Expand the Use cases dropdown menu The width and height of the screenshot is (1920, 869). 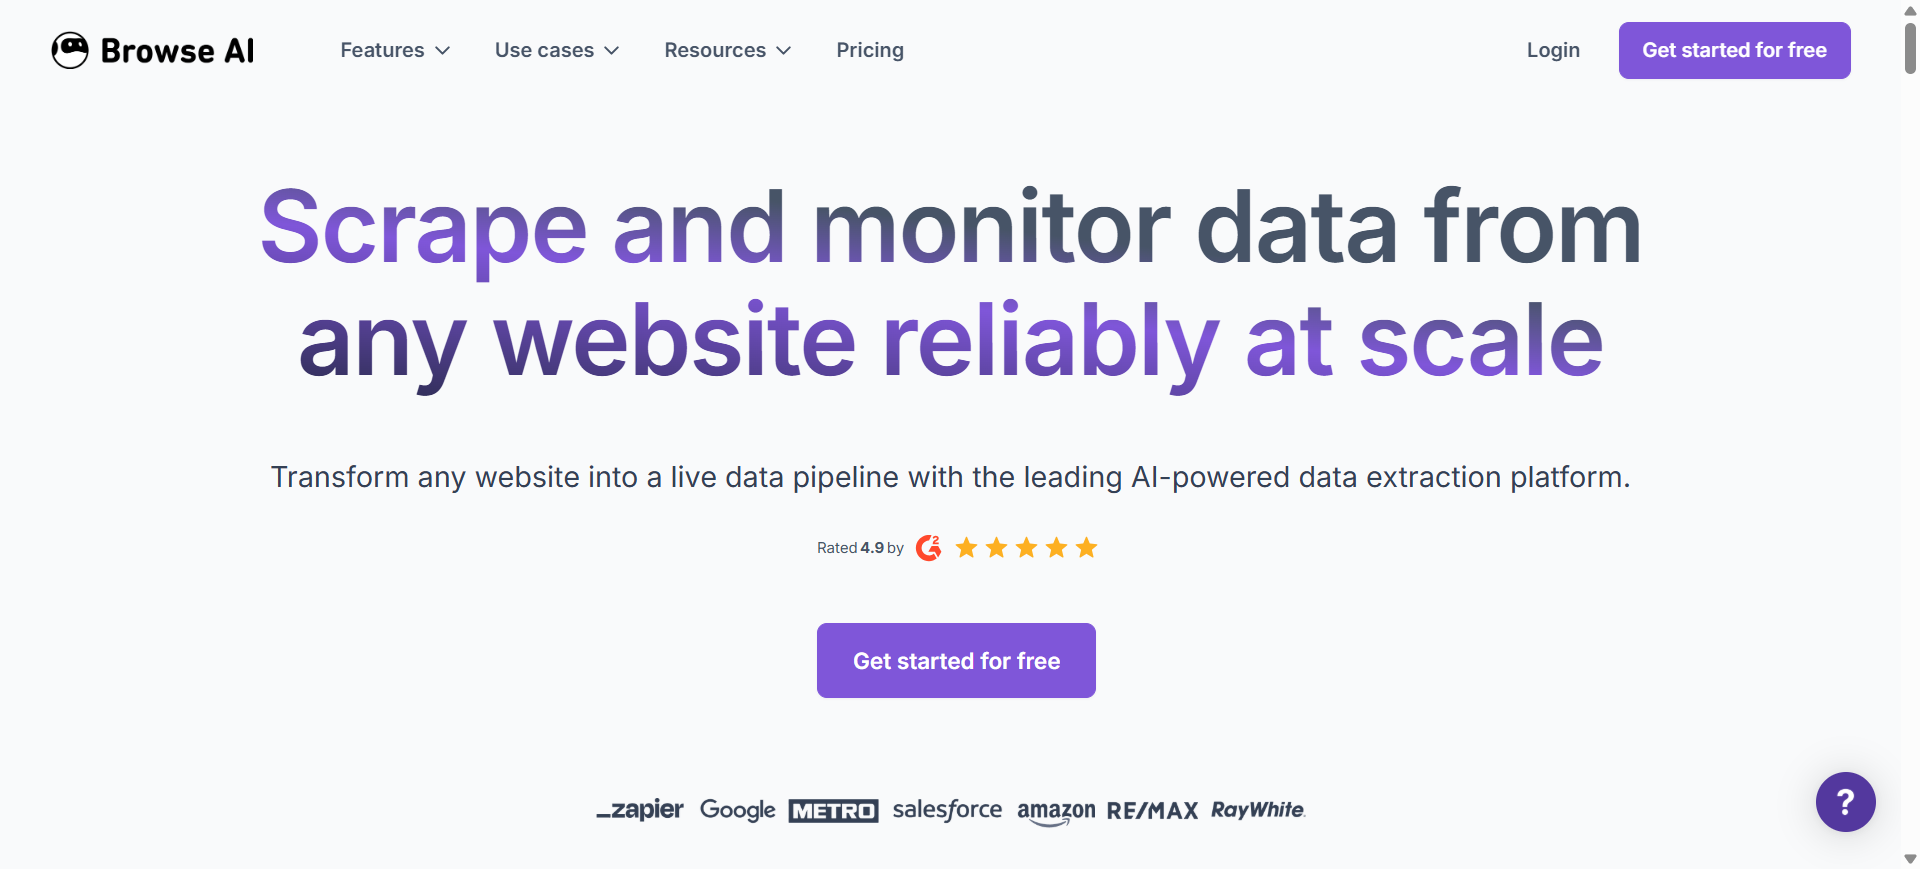pos(557,50)
